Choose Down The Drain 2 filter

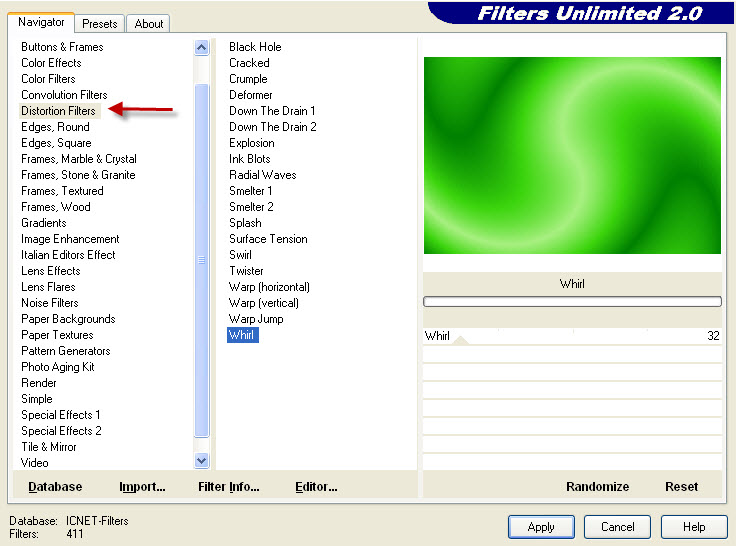(x=273, y=127)
